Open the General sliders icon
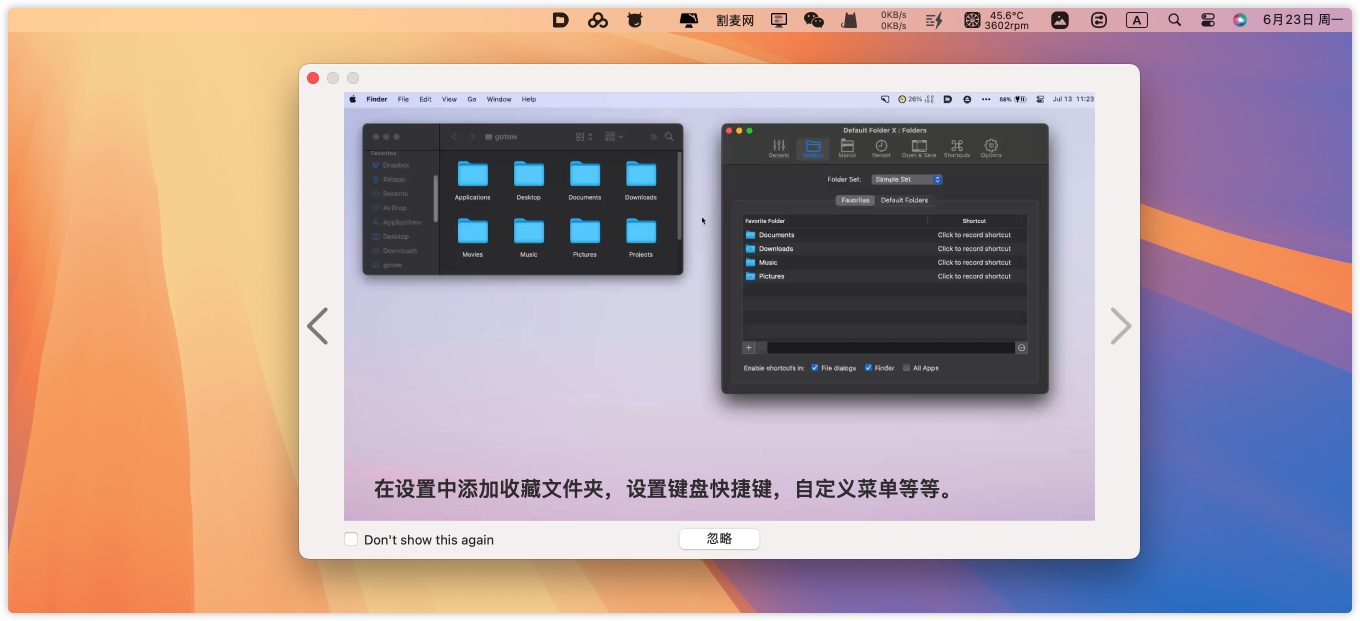1360x621 pixels. pos(779,148)
